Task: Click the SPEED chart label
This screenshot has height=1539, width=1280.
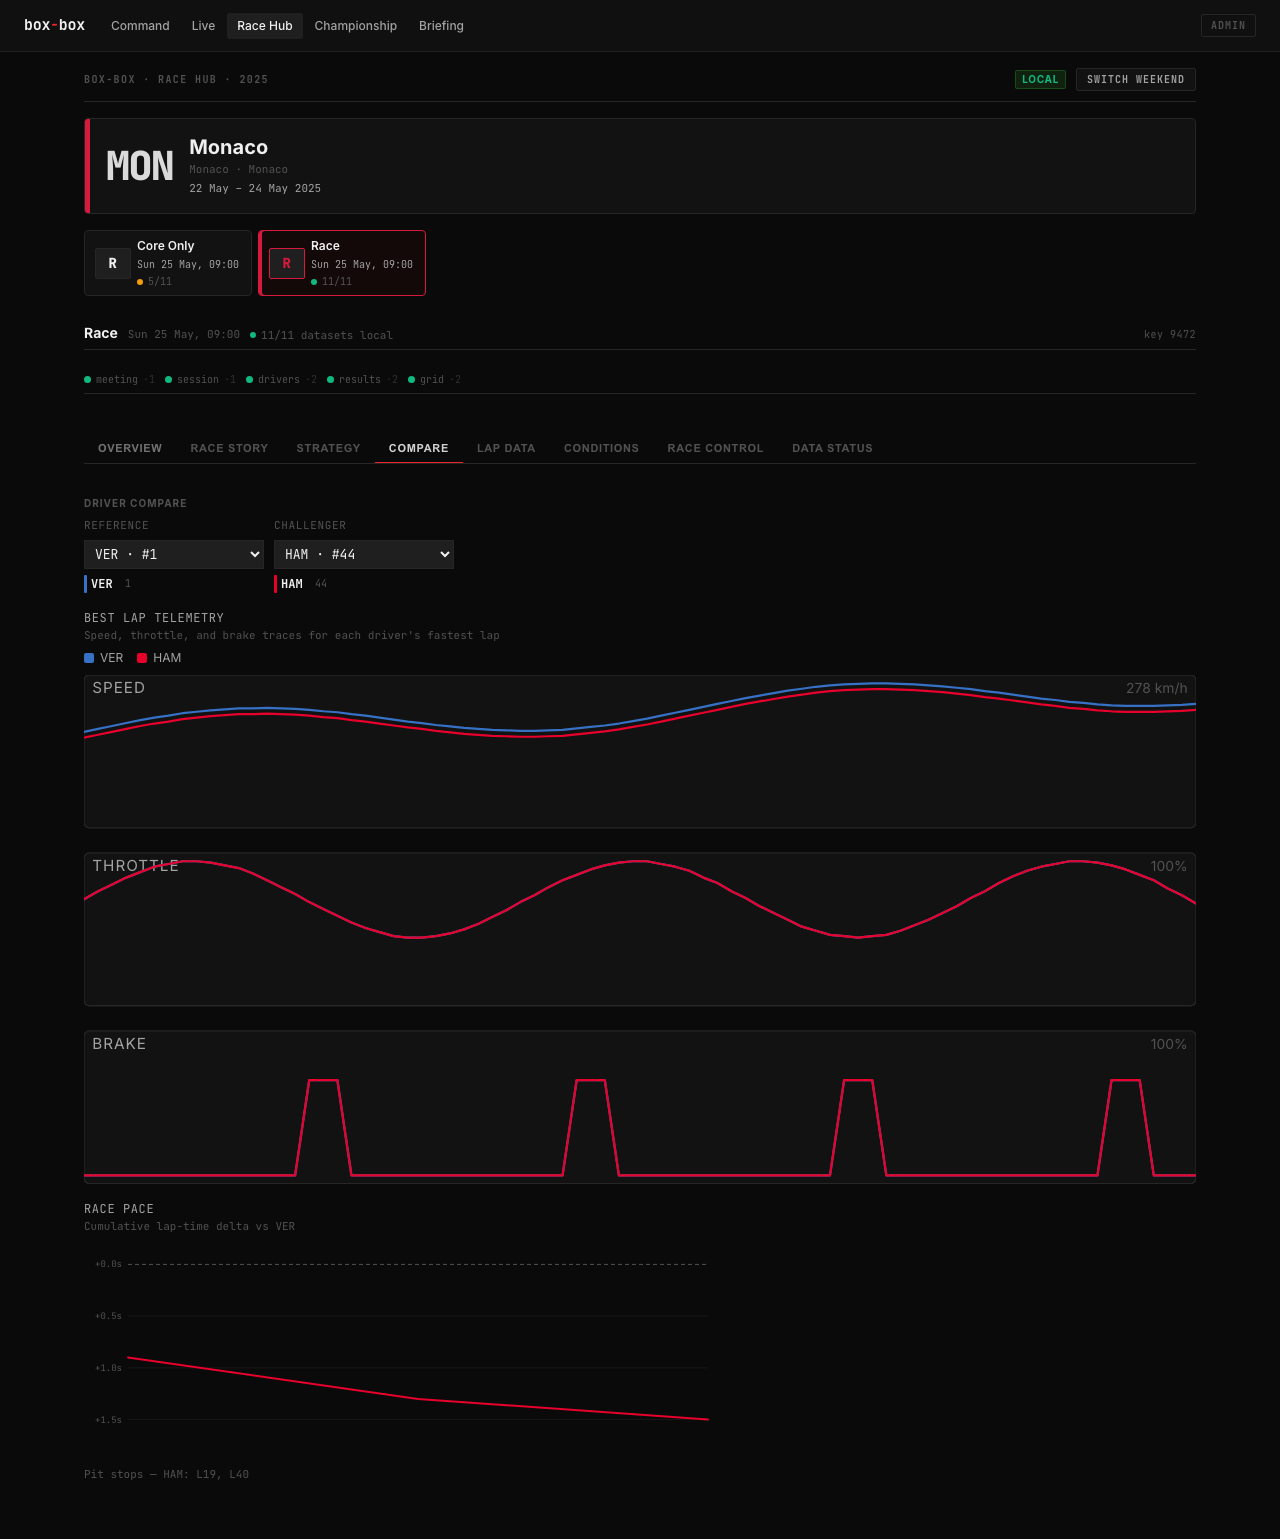Action: (119, 688)
